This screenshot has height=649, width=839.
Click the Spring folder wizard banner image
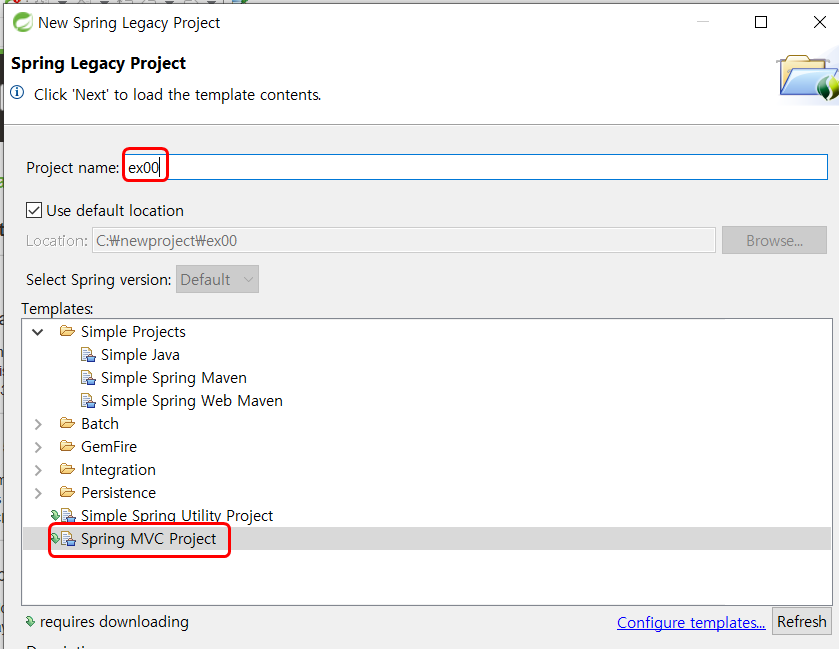(x=807, y=77)
